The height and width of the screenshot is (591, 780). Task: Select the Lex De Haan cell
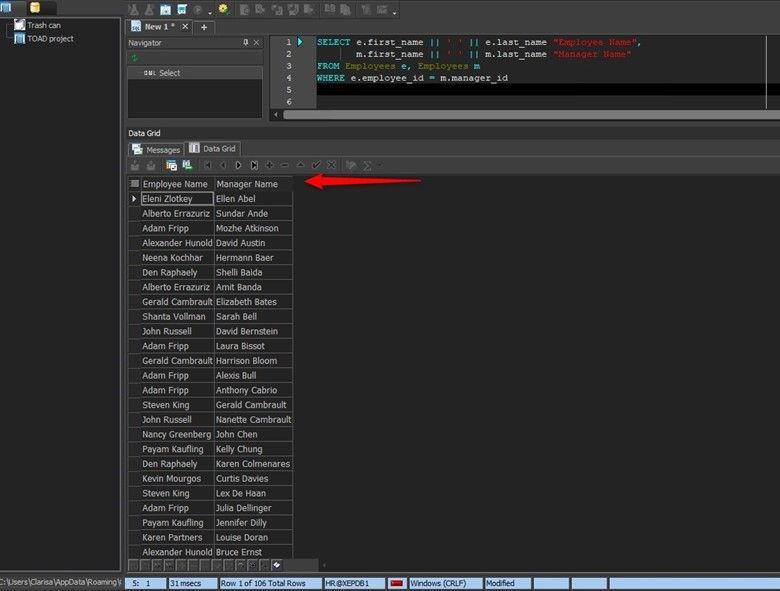click(253, 493)
